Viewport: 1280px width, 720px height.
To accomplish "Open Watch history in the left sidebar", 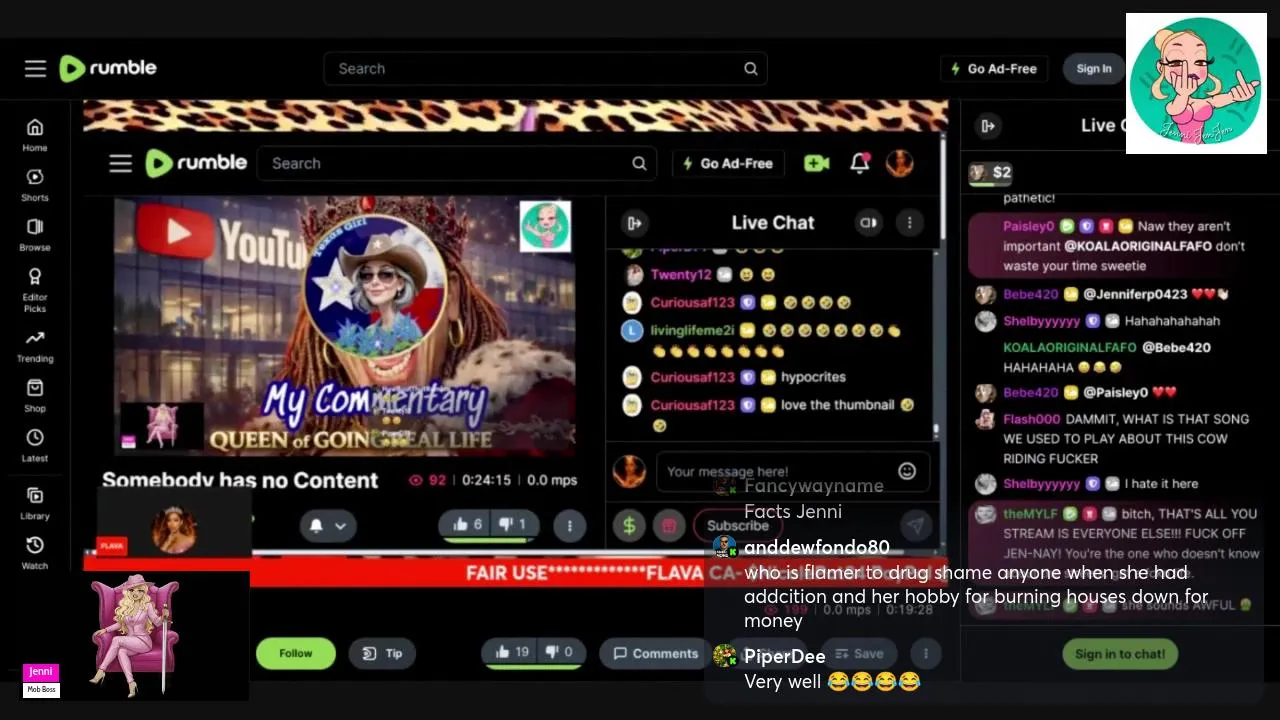I will (x=35, y=552).
